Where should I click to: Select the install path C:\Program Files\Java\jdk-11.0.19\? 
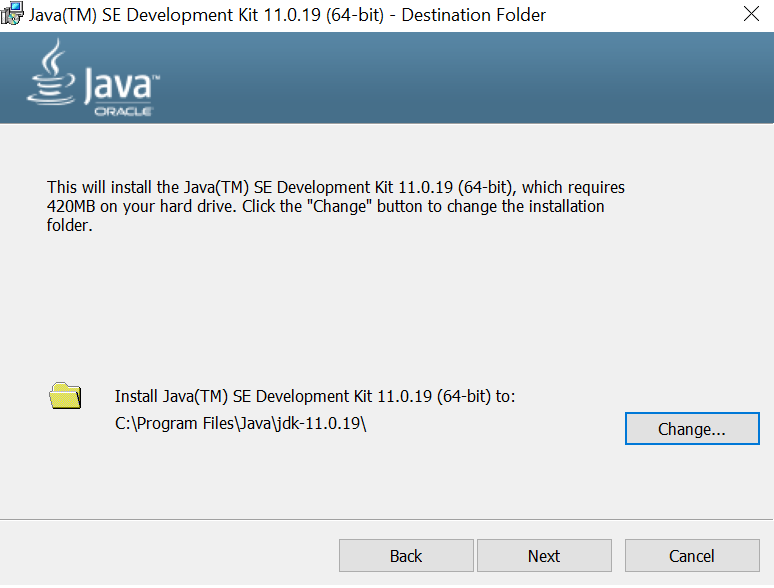point(241,423)
